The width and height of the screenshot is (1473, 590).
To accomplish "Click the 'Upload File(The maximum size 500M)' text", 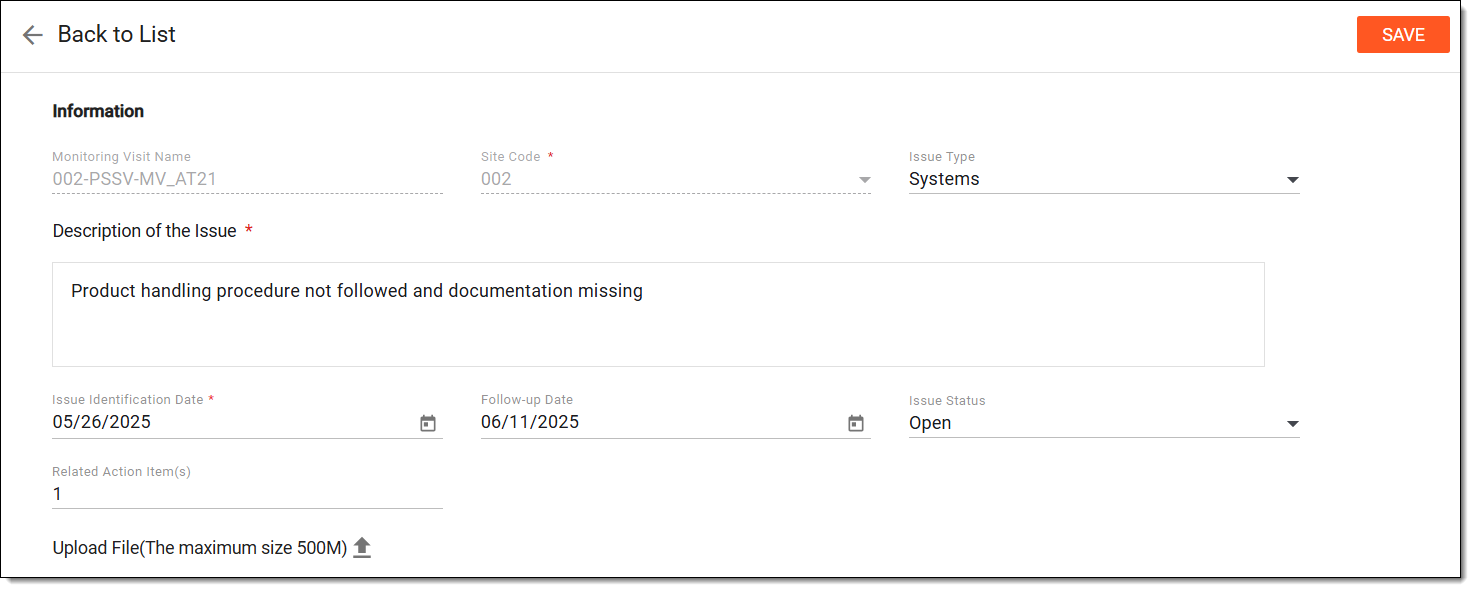I will pyautogui.click(x=200, y=548).
